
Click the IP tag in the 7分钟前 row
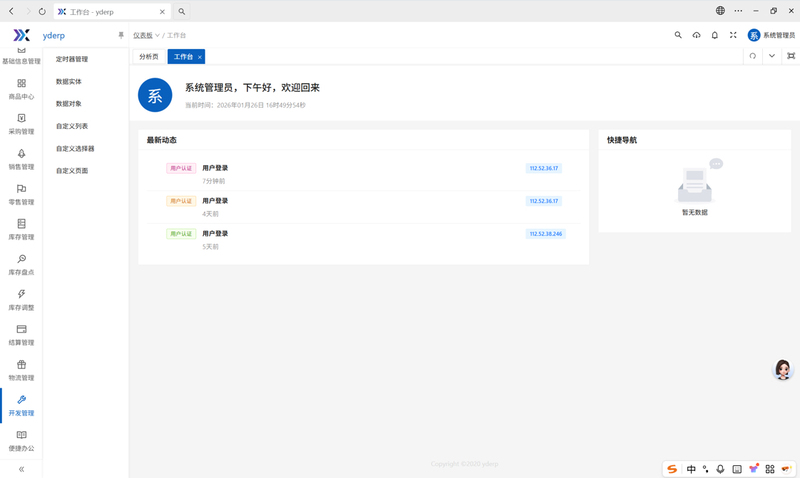click(544, 168)
